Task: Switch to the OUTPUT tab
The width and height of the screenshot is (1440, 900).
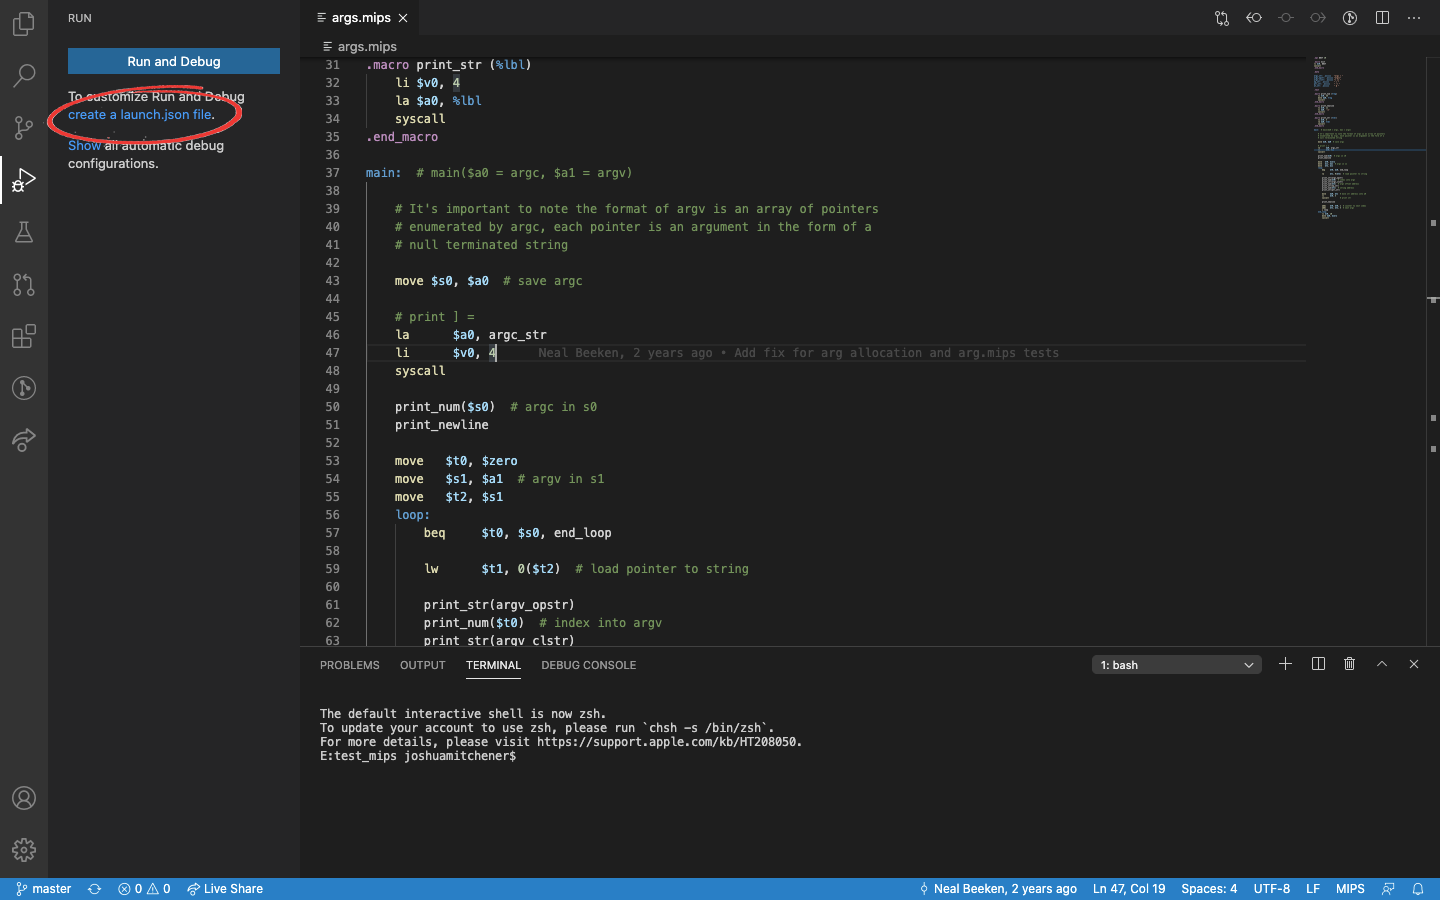Action: coord(423,665)
